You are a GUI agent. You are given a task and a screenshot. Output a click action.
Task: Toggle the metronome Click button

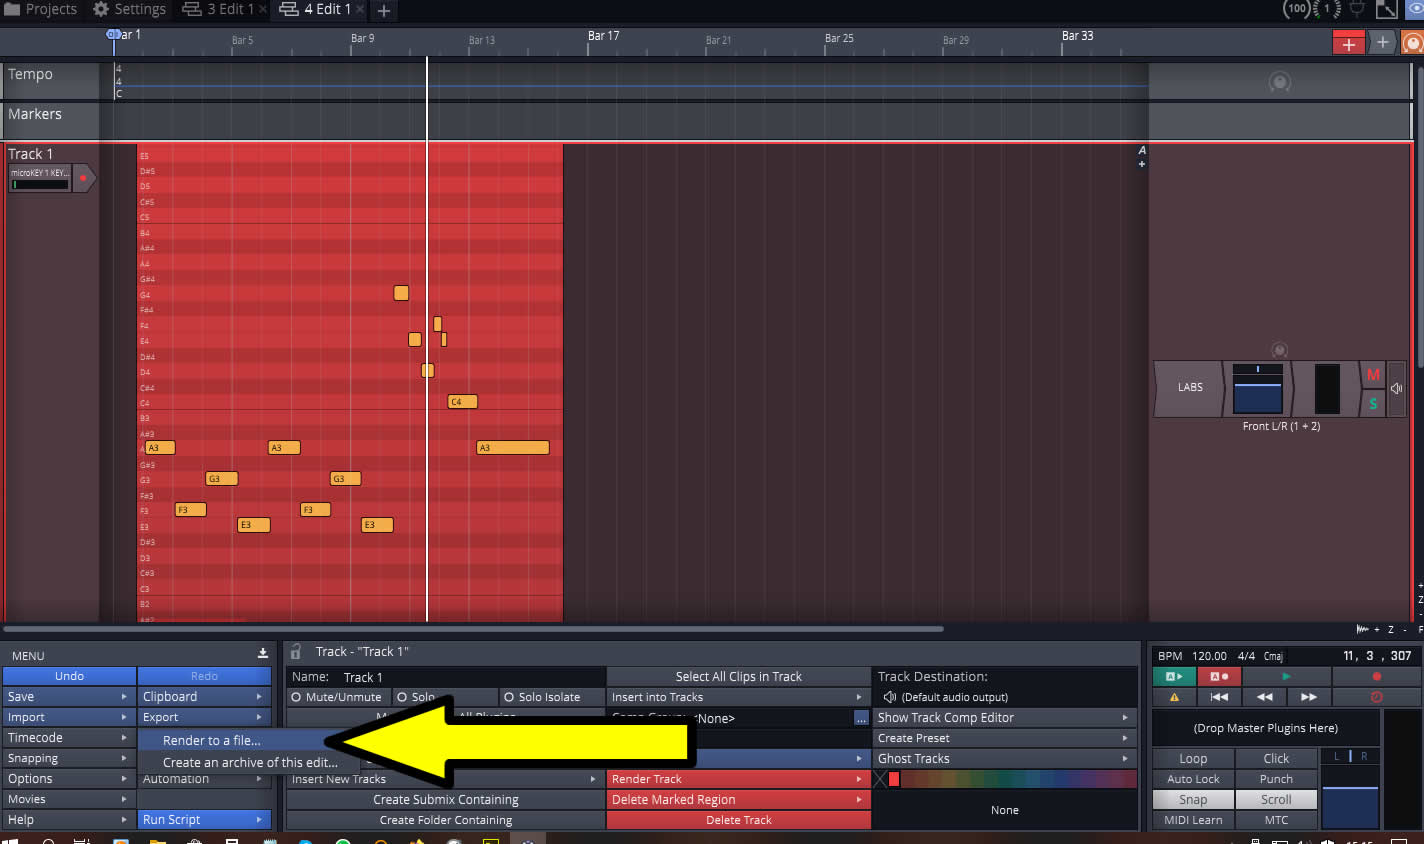[x=1276, y=759]
